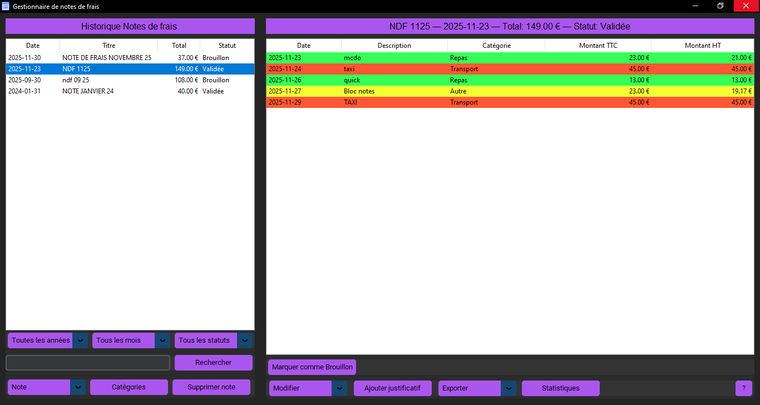Open the help question mark button
760x405 pixels.
(743, 388)
